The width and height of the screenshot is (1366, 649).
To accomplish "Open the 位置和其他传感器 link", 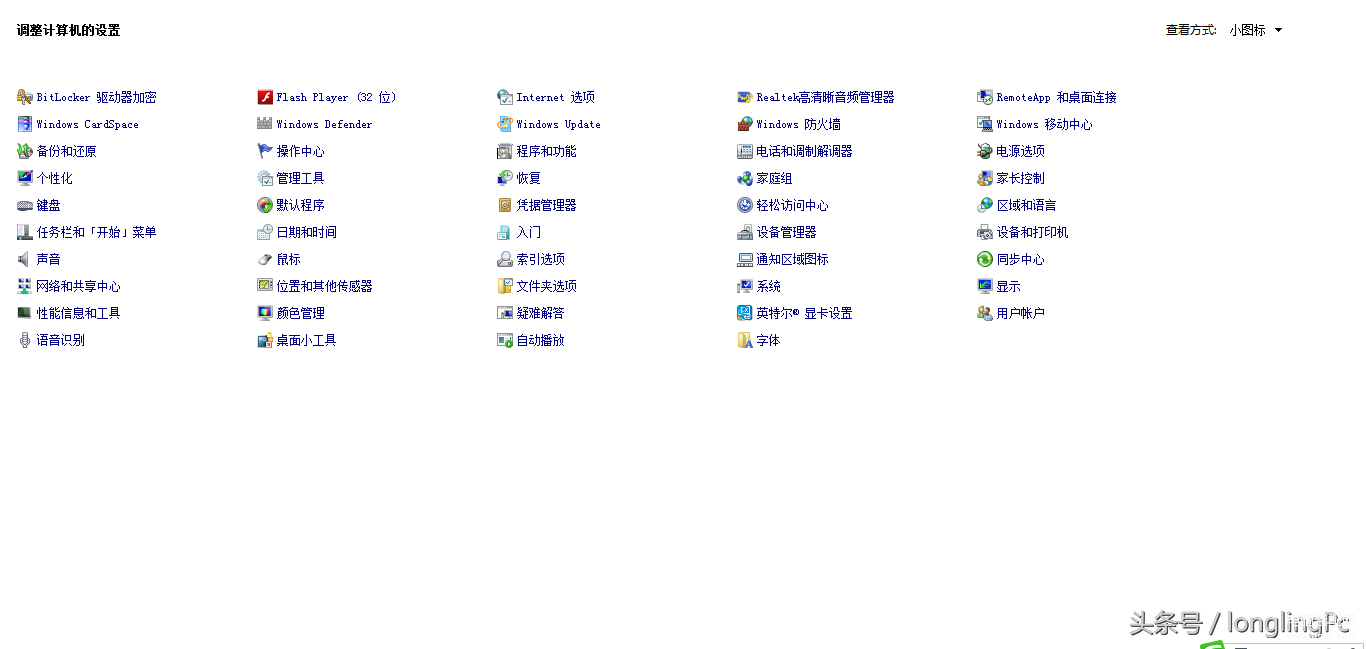I will pos(325,286).
